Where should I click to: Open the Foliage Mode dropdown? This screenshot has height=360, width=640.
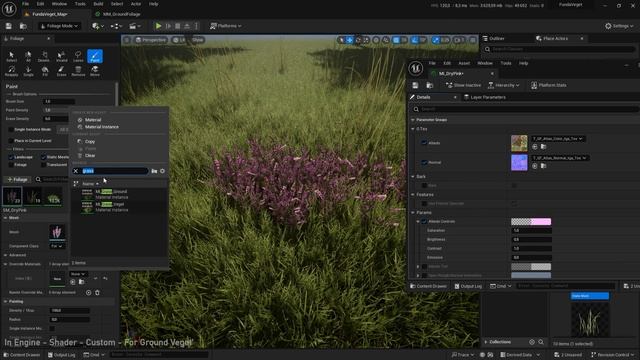pos(59,26)
